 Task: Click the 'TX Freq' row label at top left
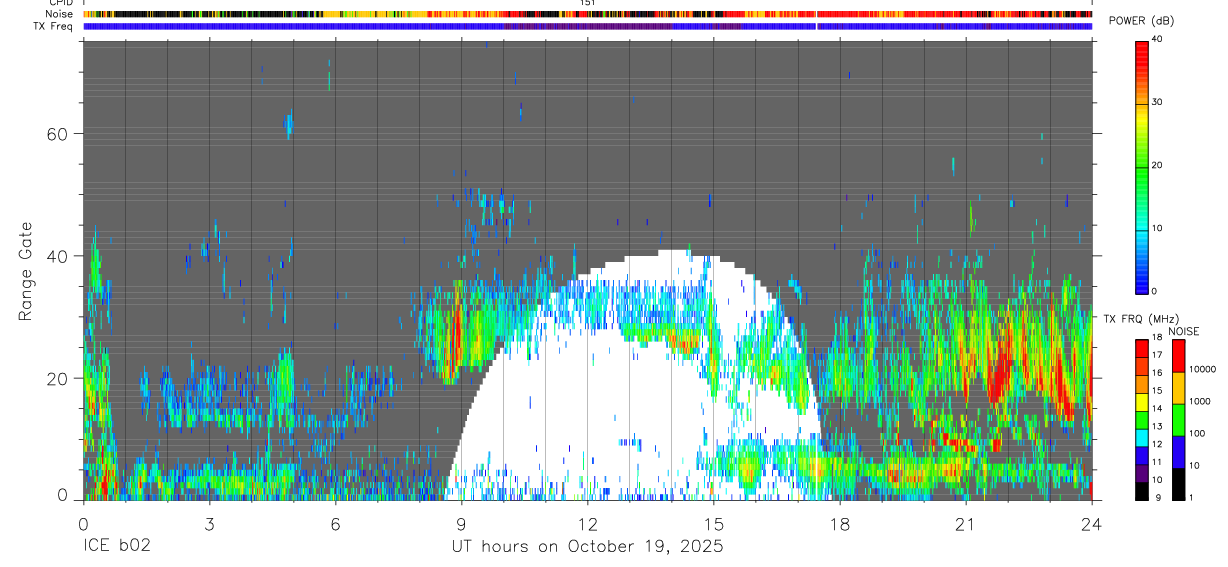[53, 26]
